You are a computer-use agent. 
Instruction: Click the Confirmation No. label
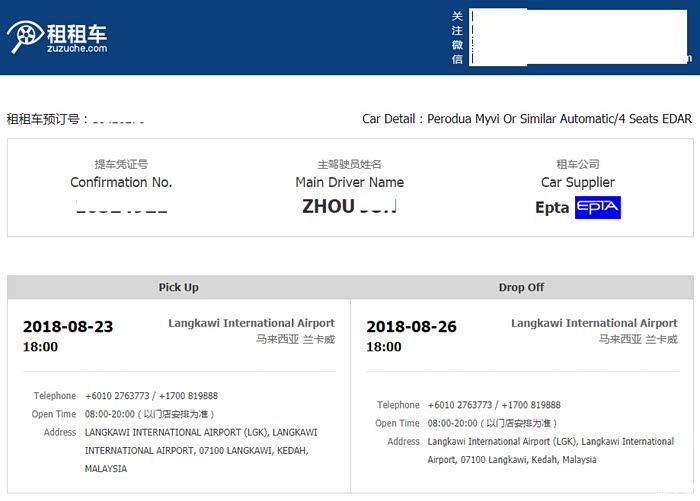[x=121, y=182]
